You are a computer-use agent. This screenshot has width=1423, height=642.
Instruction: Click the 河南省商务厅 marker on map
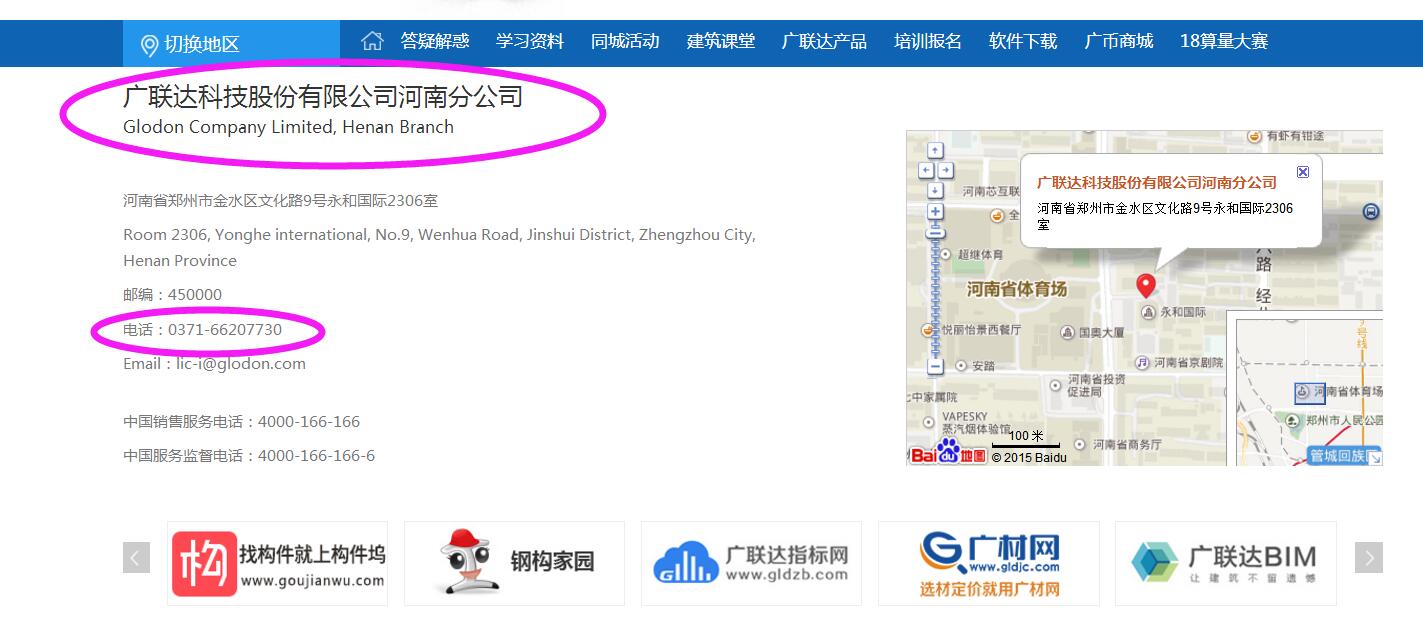tap(1080, 443)
